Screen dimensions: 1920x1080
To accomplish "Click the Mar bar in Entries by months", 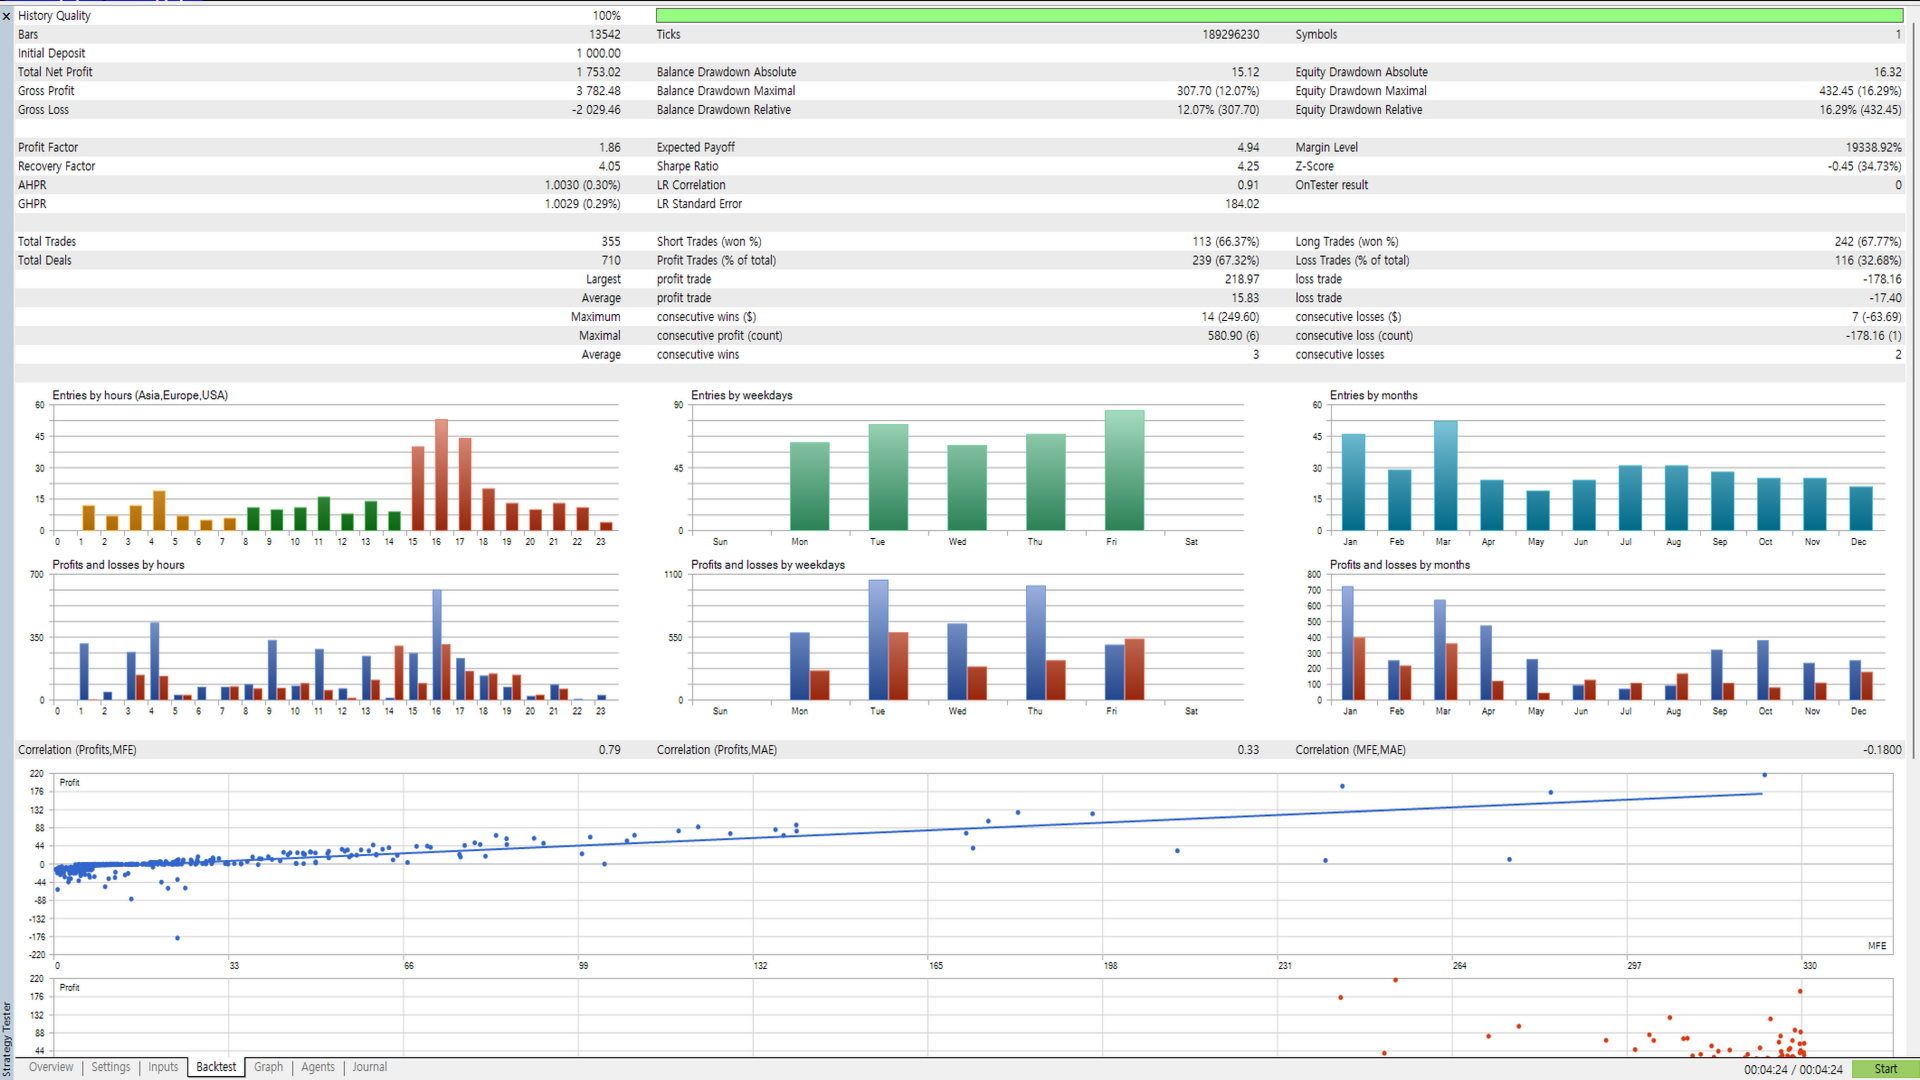I will [1445, 476].
